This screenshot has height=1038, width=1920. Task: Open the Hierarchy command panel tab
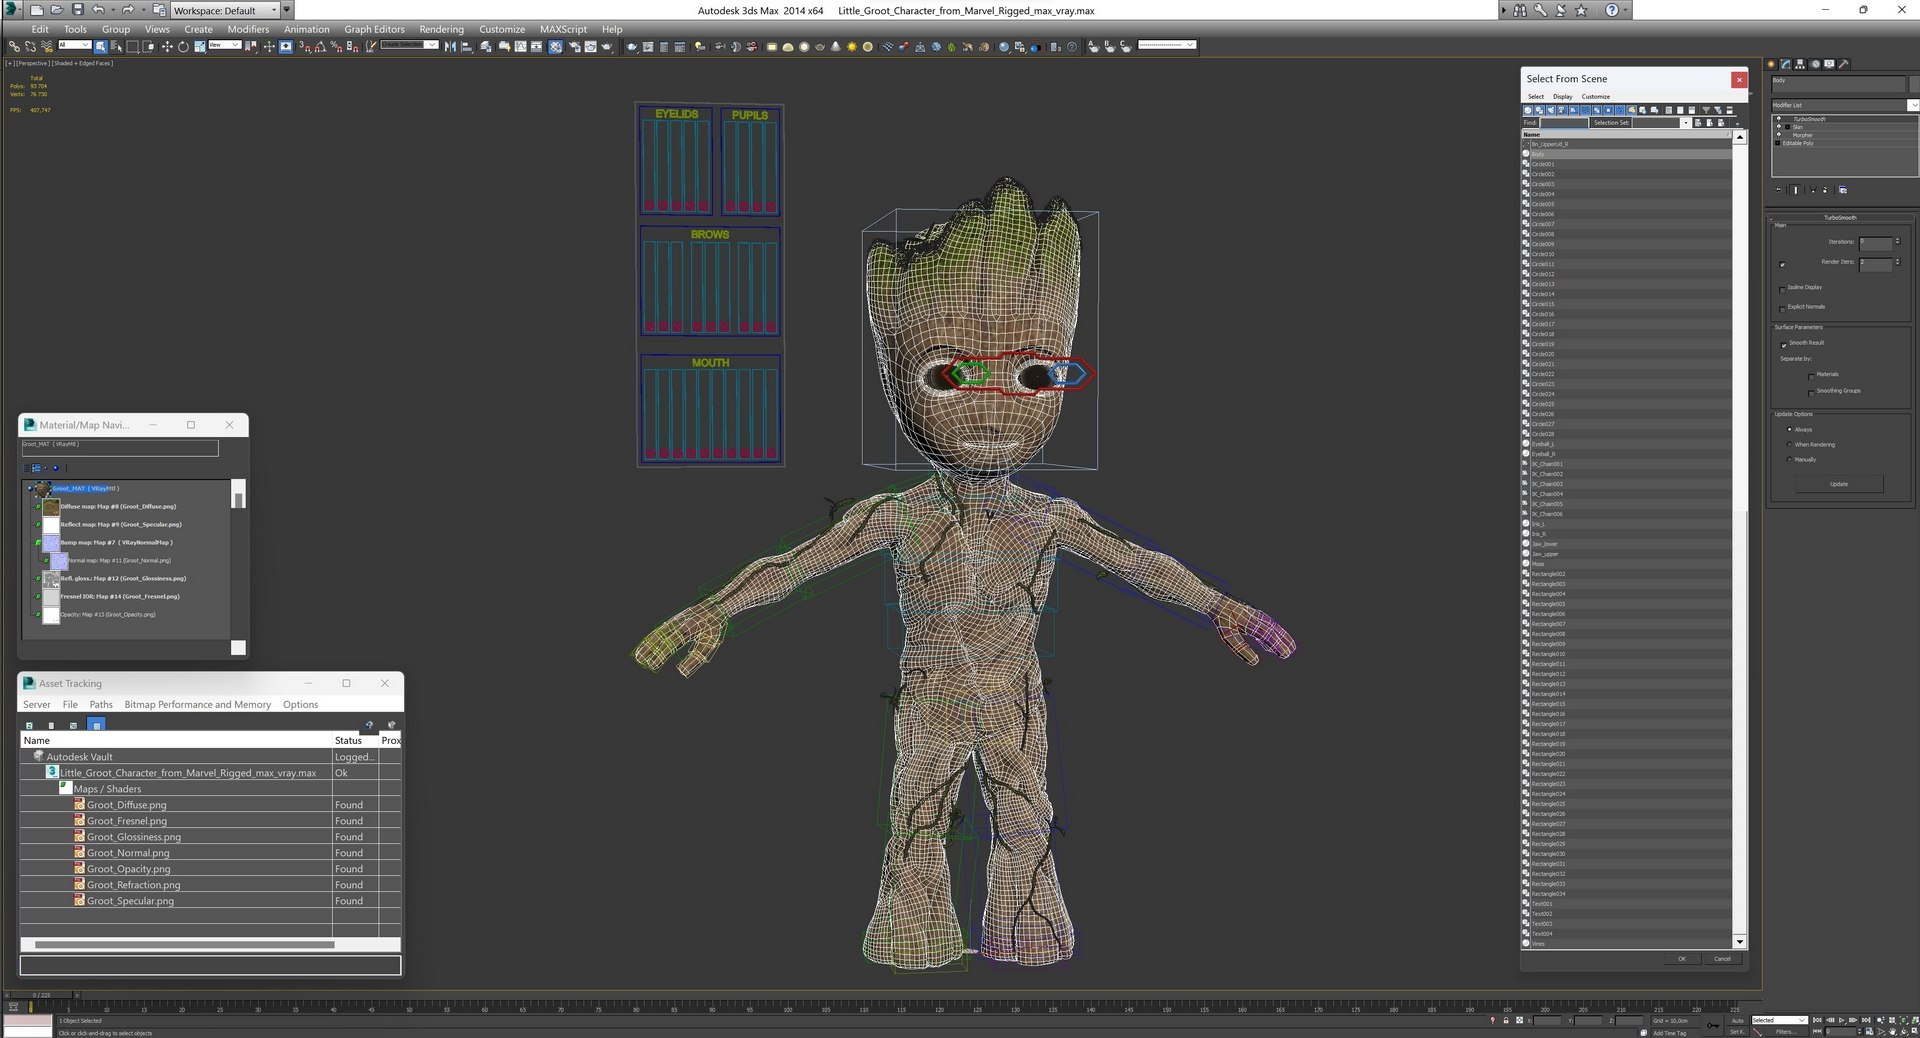click(1800, 64)
